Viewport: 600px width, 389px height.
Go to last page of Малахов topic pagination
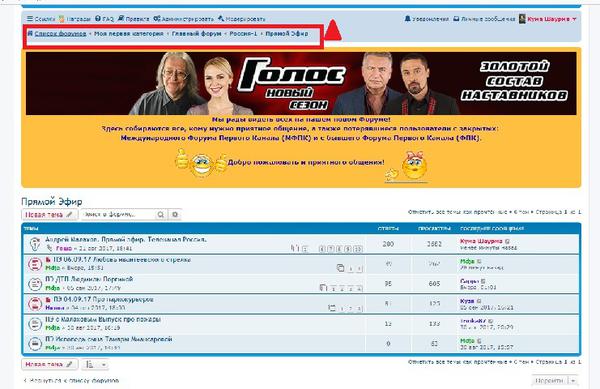pos(358,249)
